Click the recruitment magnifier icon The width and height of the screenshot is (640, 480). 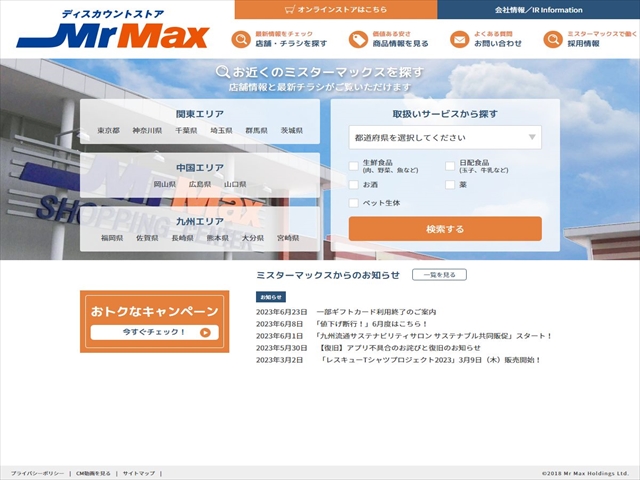click(x=553, y=40)
